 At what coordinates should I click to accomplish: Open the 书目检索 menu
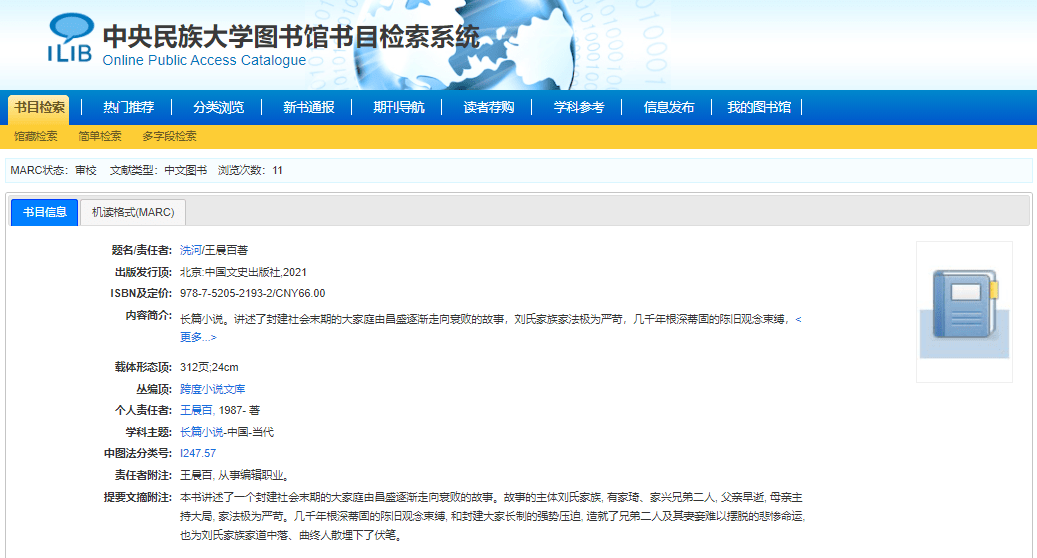39,107
